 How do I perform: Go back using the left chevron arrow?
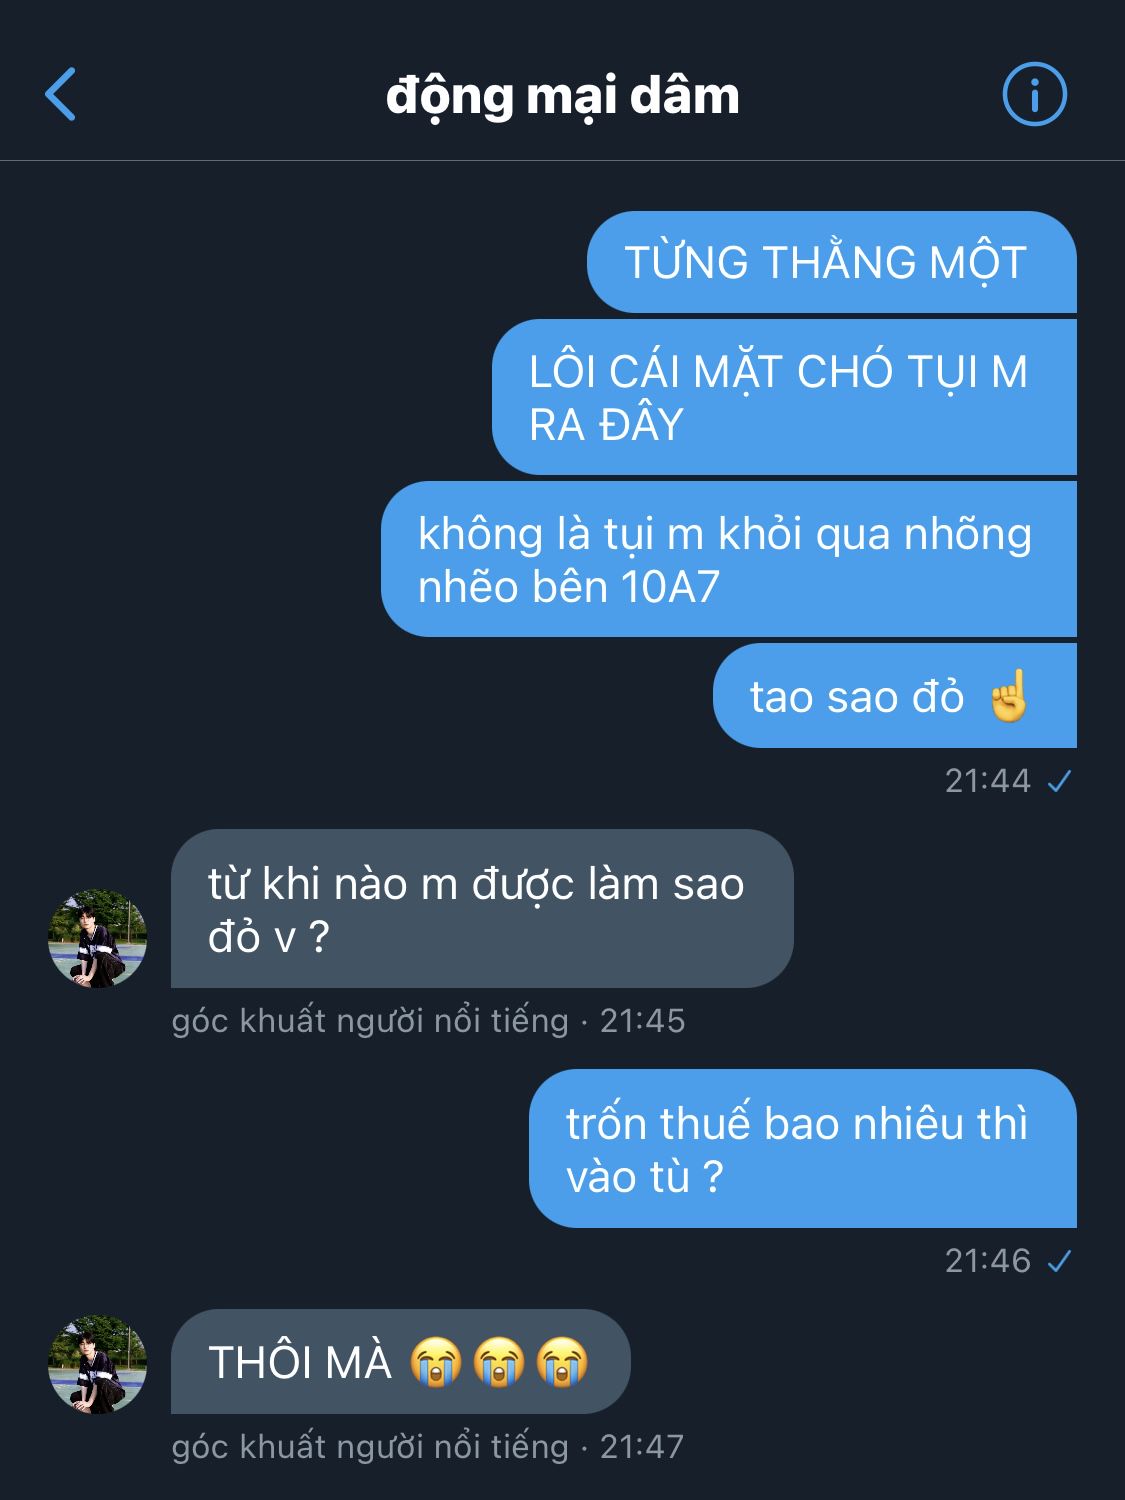pyautogui.click(x=61, y=95)
